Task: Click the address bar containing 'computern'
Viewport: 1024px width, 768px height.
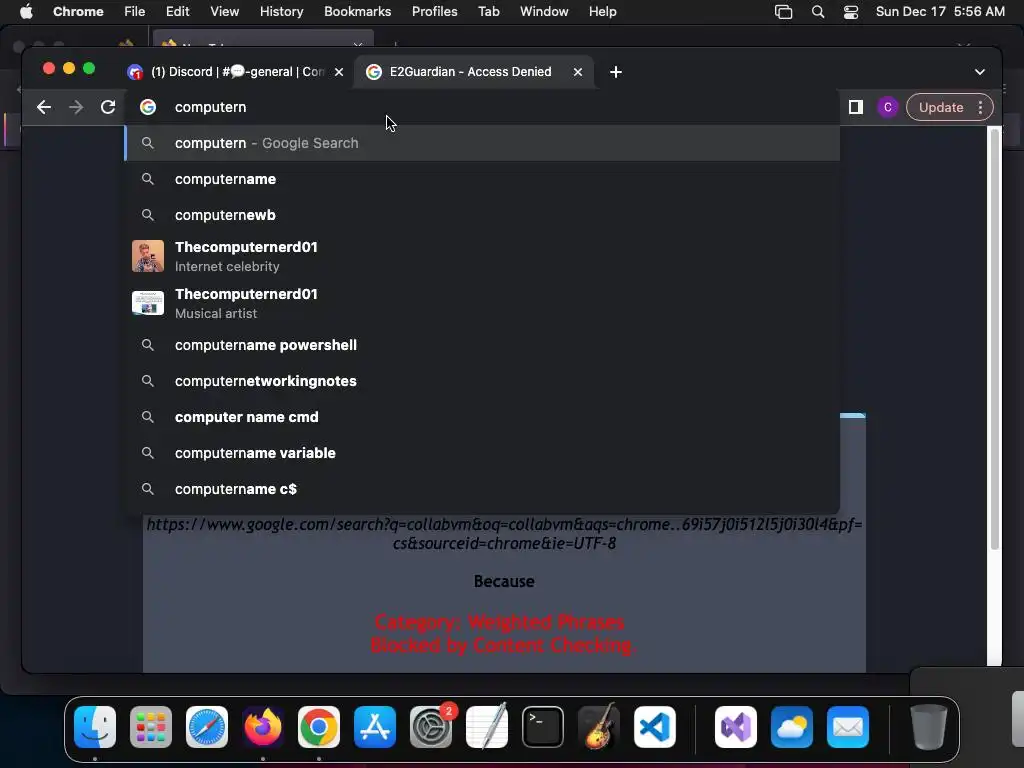Action: [483, 107]
